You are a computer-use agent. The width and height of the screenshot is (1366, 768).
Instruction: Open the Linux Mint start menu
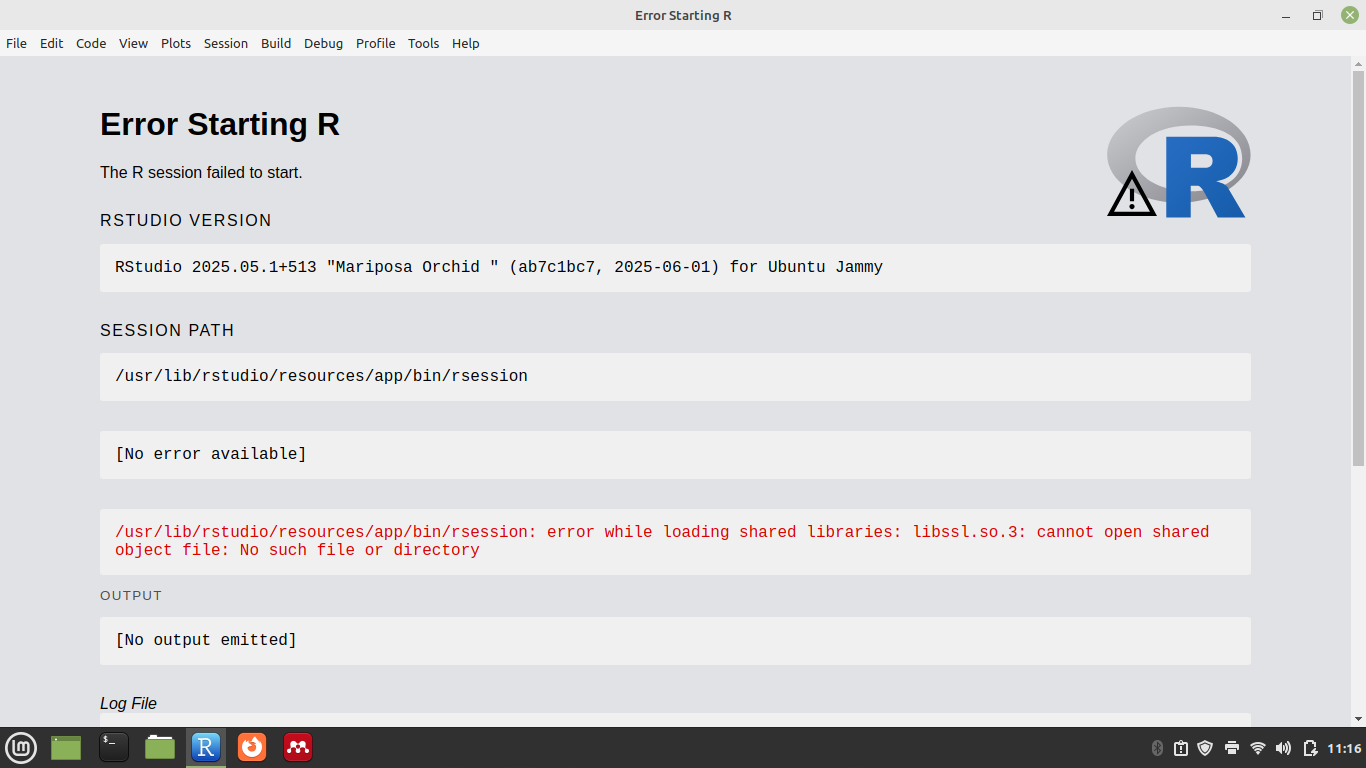21,747
